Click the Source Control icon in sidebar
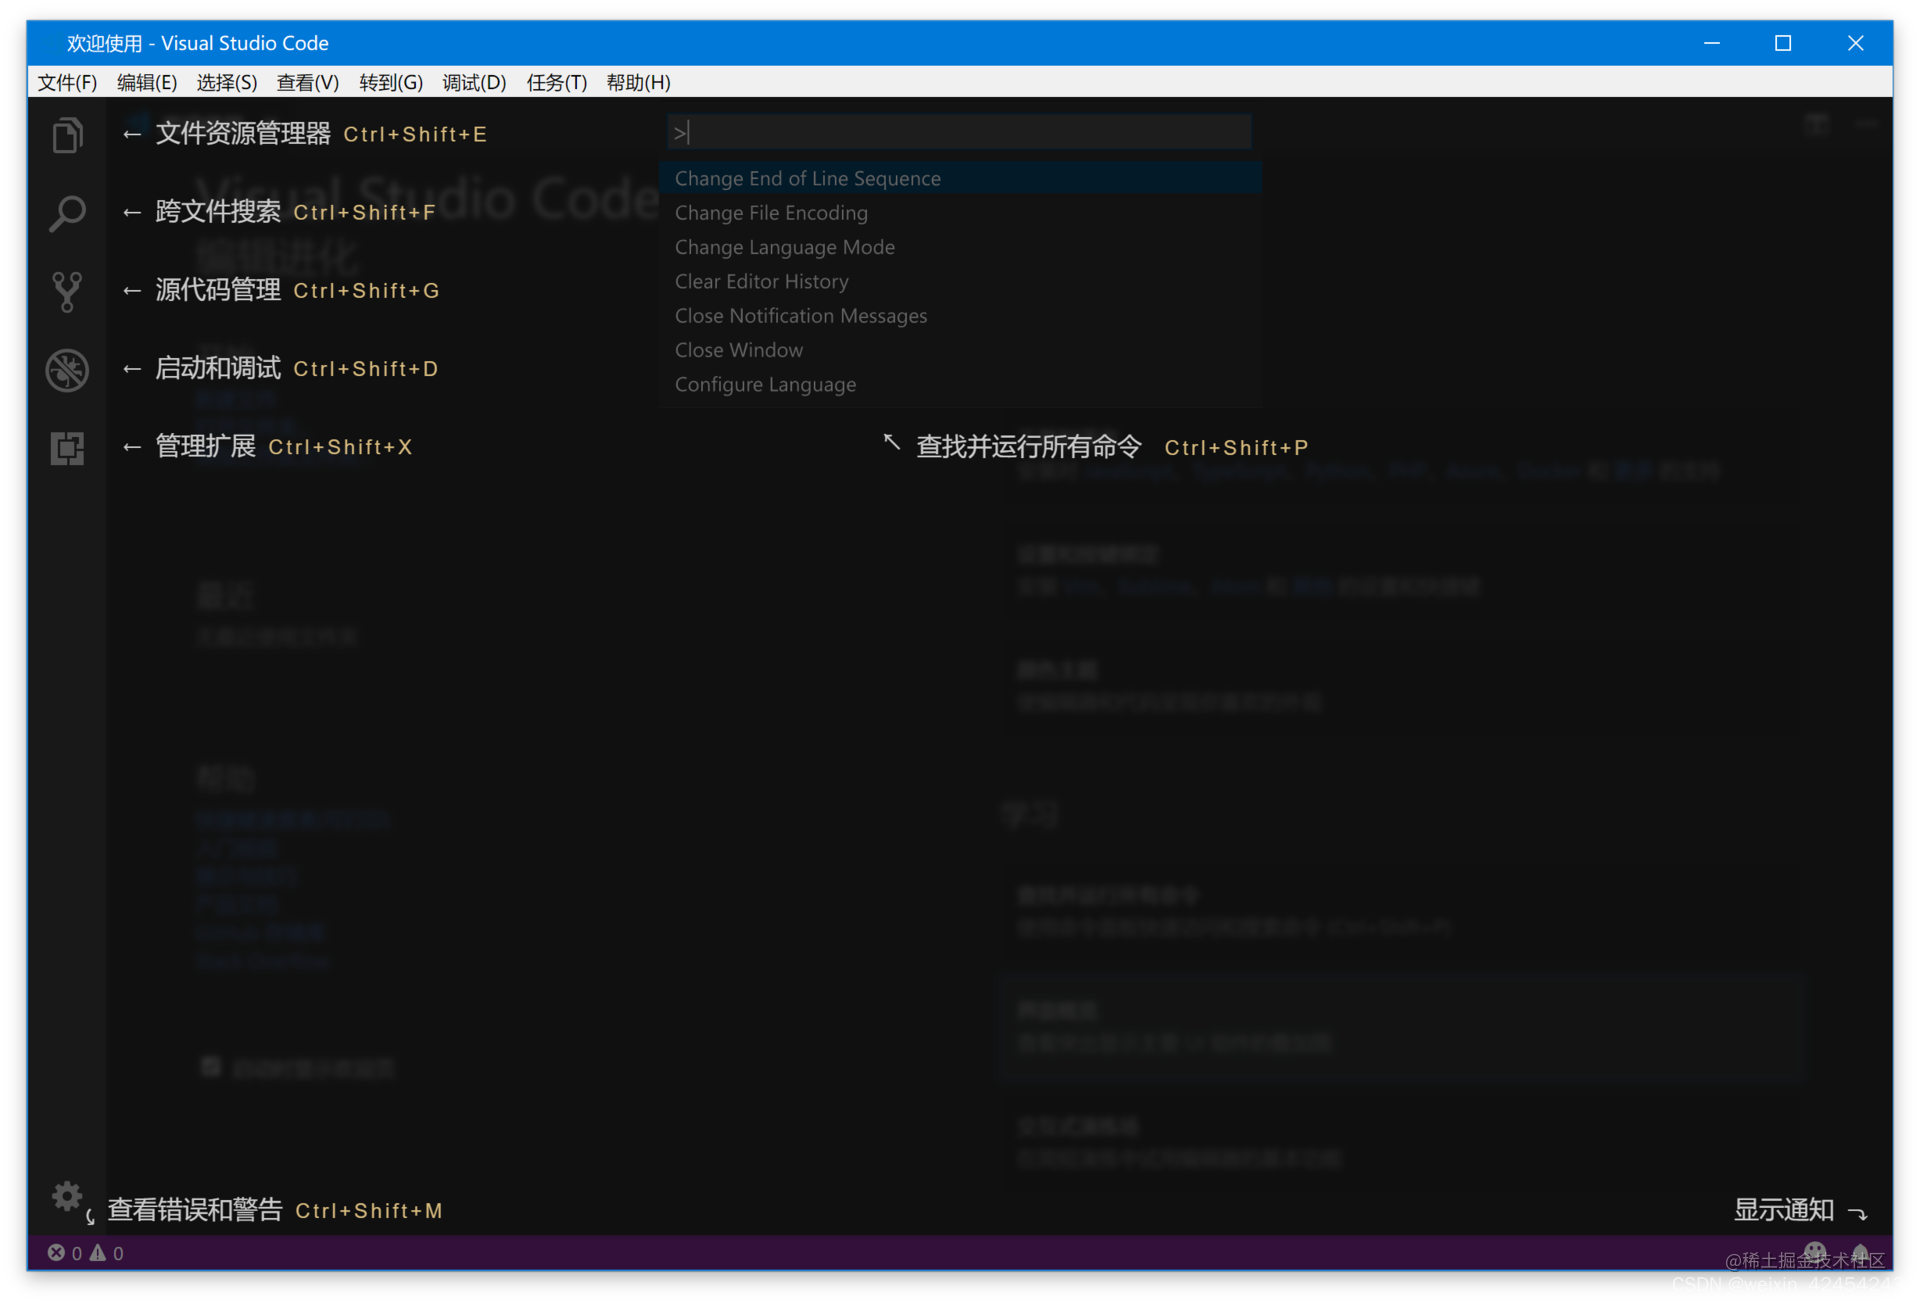The width and height of the screenshot is (1920, 1304). coord(68,288)
